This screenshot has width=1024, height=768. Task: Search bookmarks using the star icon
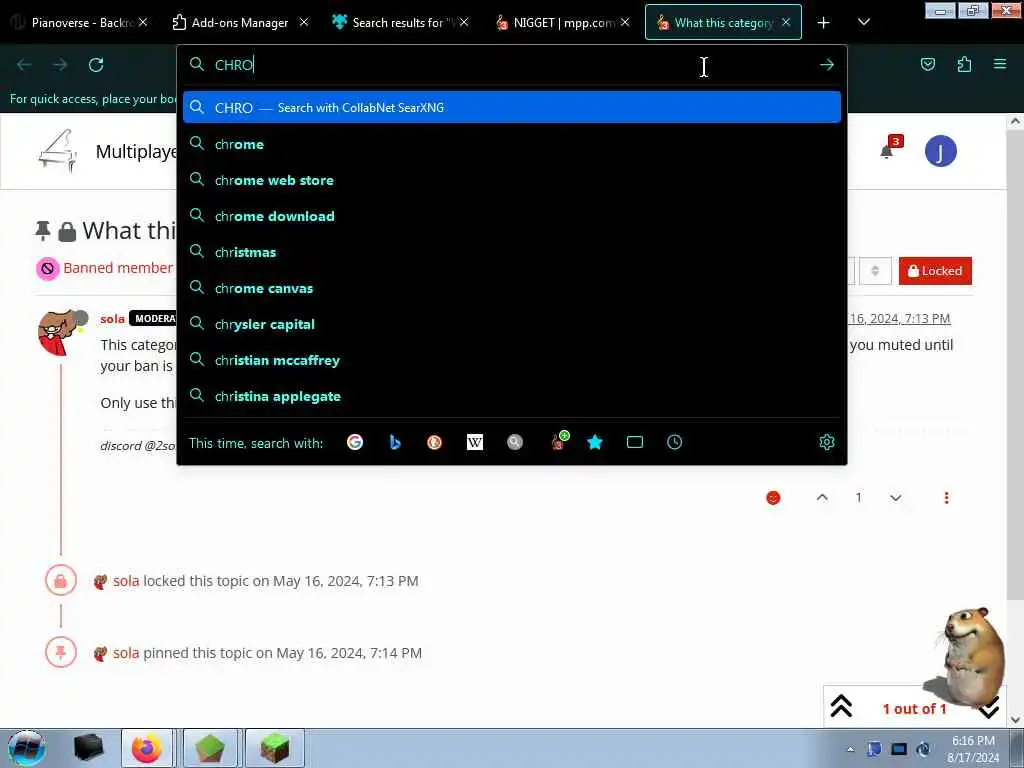pos(594,442)
